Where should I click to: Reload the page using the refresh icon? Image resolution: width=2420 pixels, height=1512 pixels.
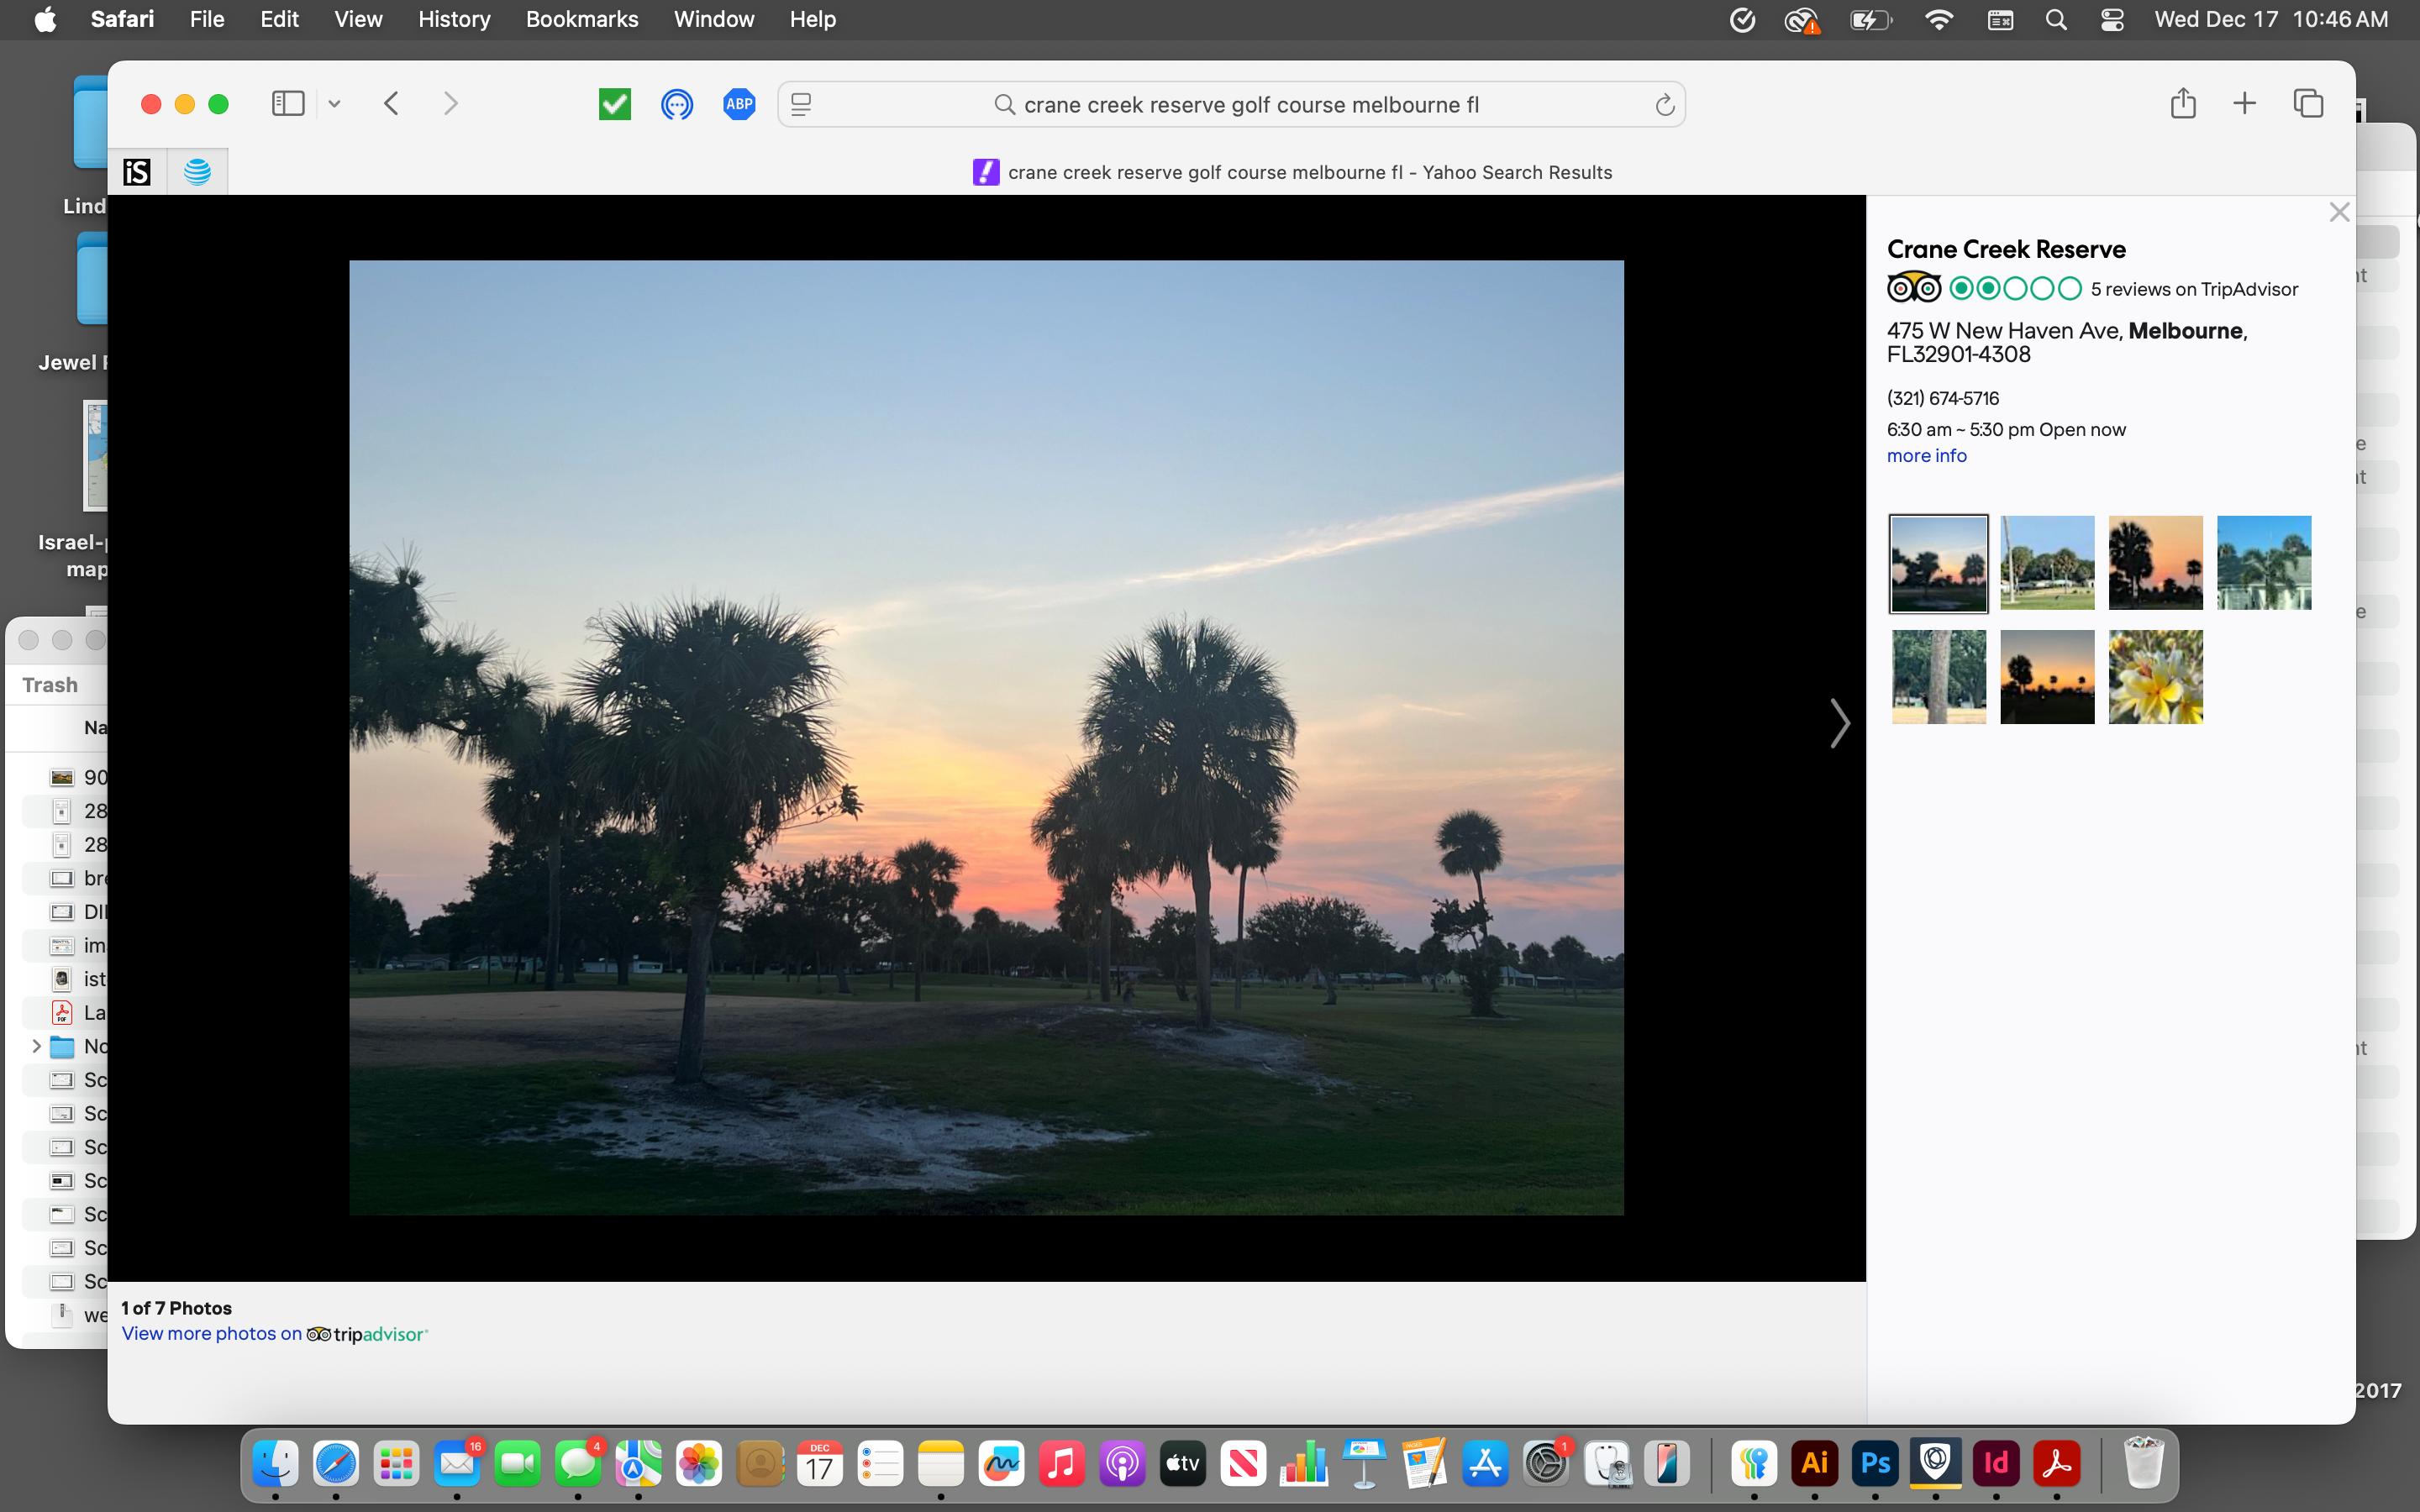point(1664,105)
